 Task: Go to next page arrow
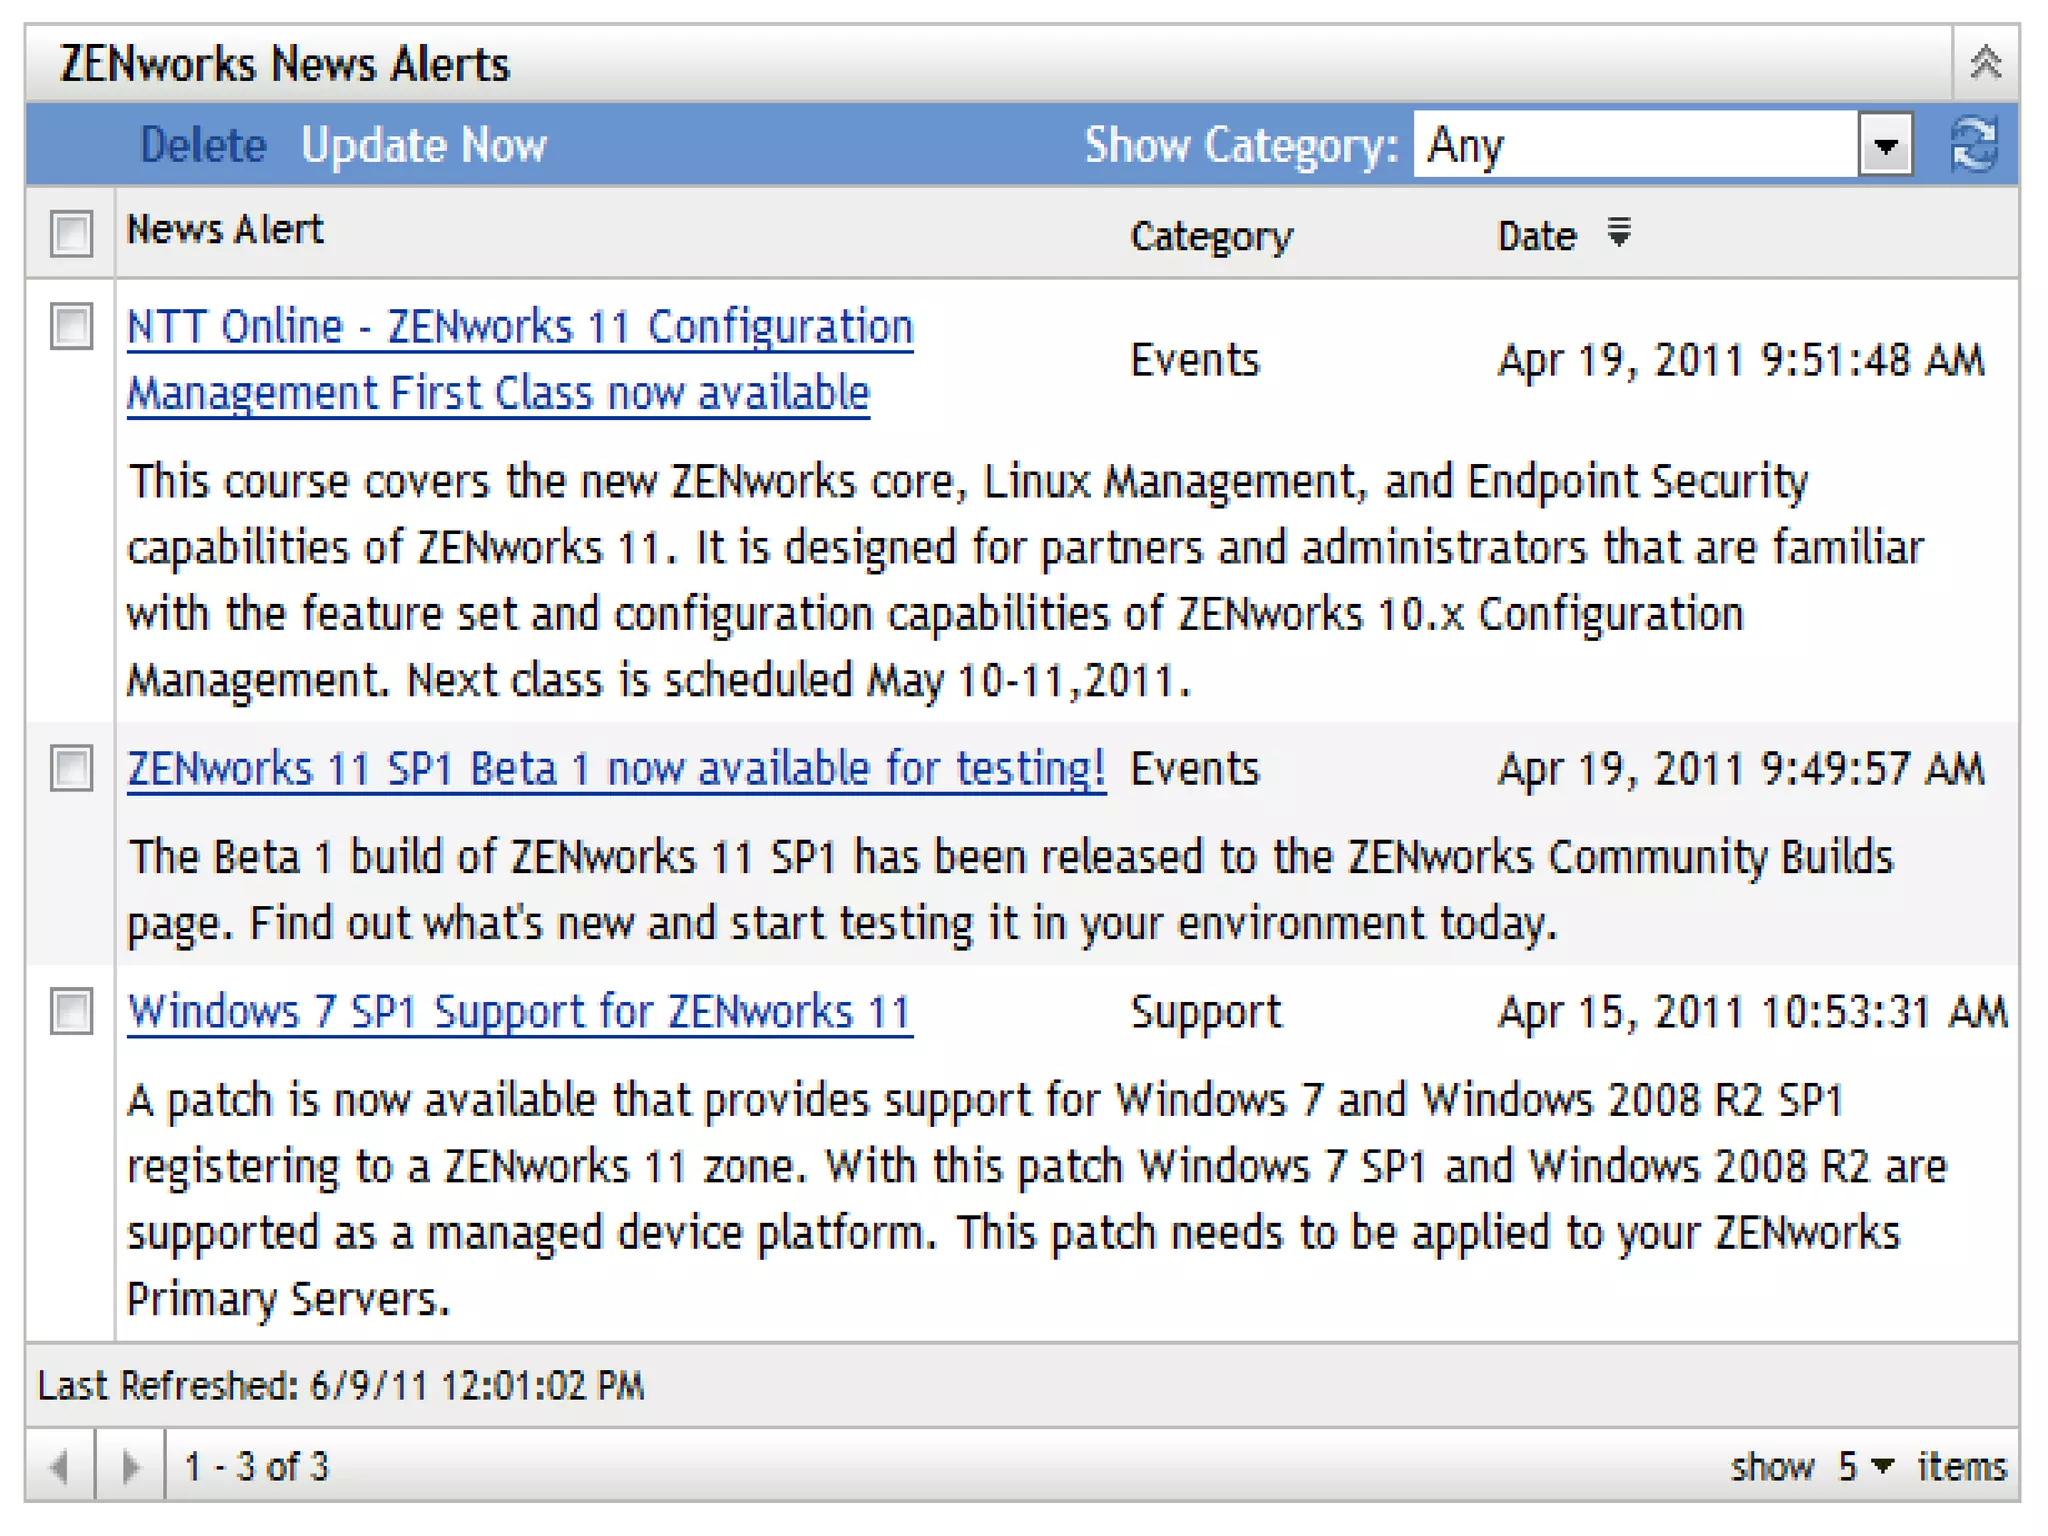[131, 1466]
